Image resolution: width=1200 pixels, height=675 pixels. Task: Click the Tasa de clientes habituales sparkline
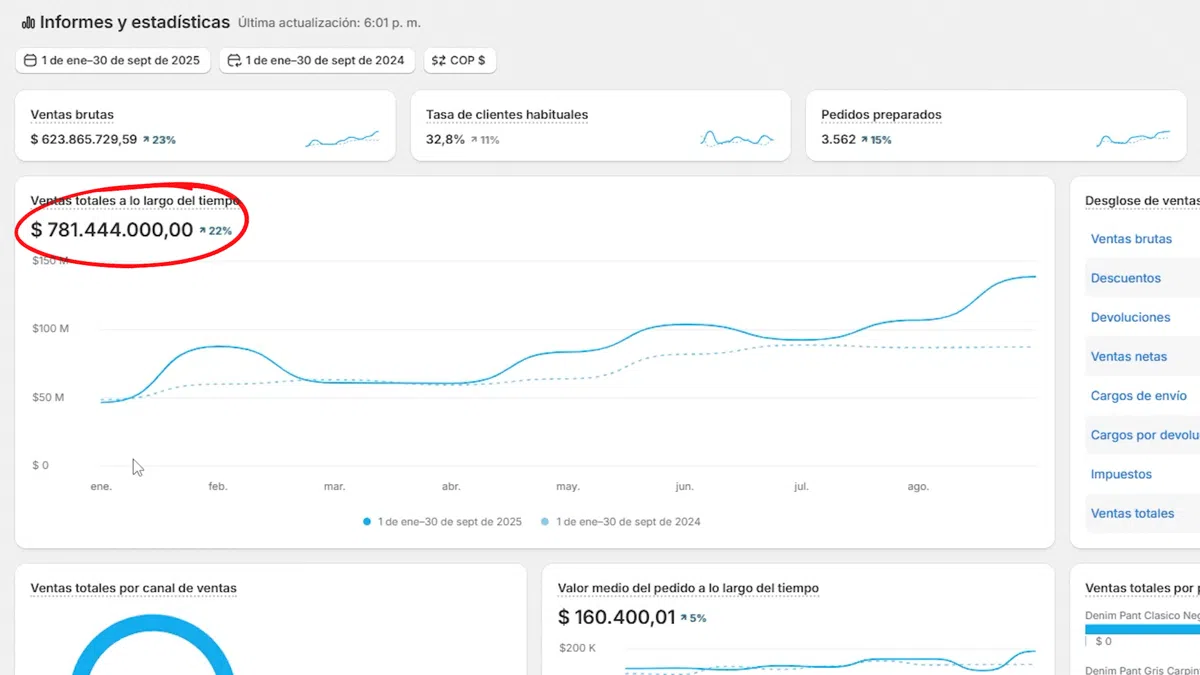(737, 139)
